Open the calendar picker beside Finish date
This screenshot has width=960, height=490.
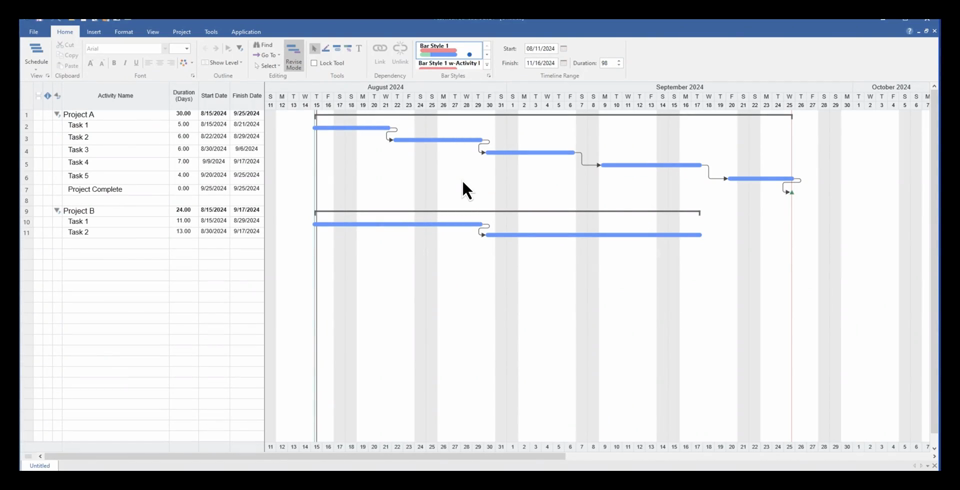[x=564, y=63]
